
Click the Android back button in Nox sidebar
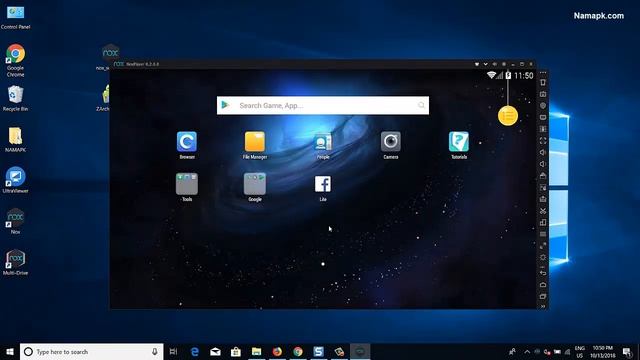pos(543,272)
